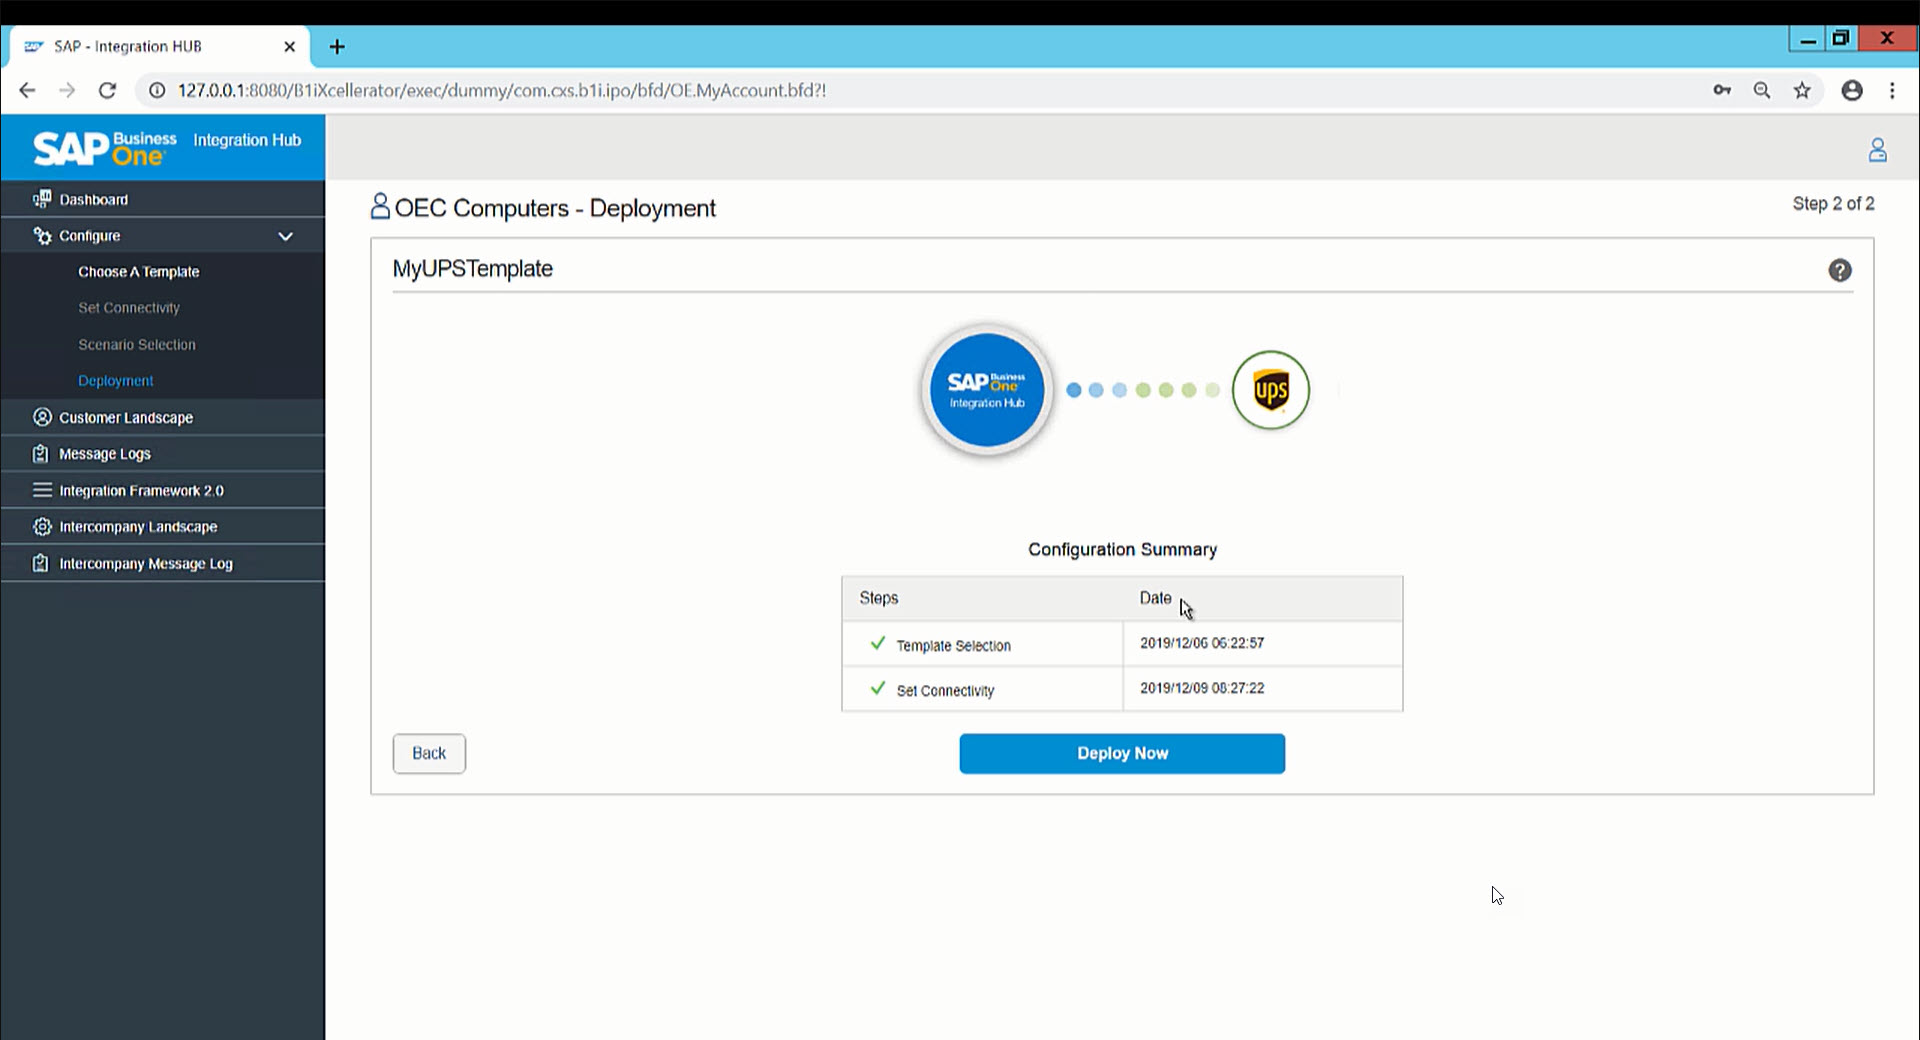Click the Back button
The image size is (1920, 1040).
pos(429,753)
